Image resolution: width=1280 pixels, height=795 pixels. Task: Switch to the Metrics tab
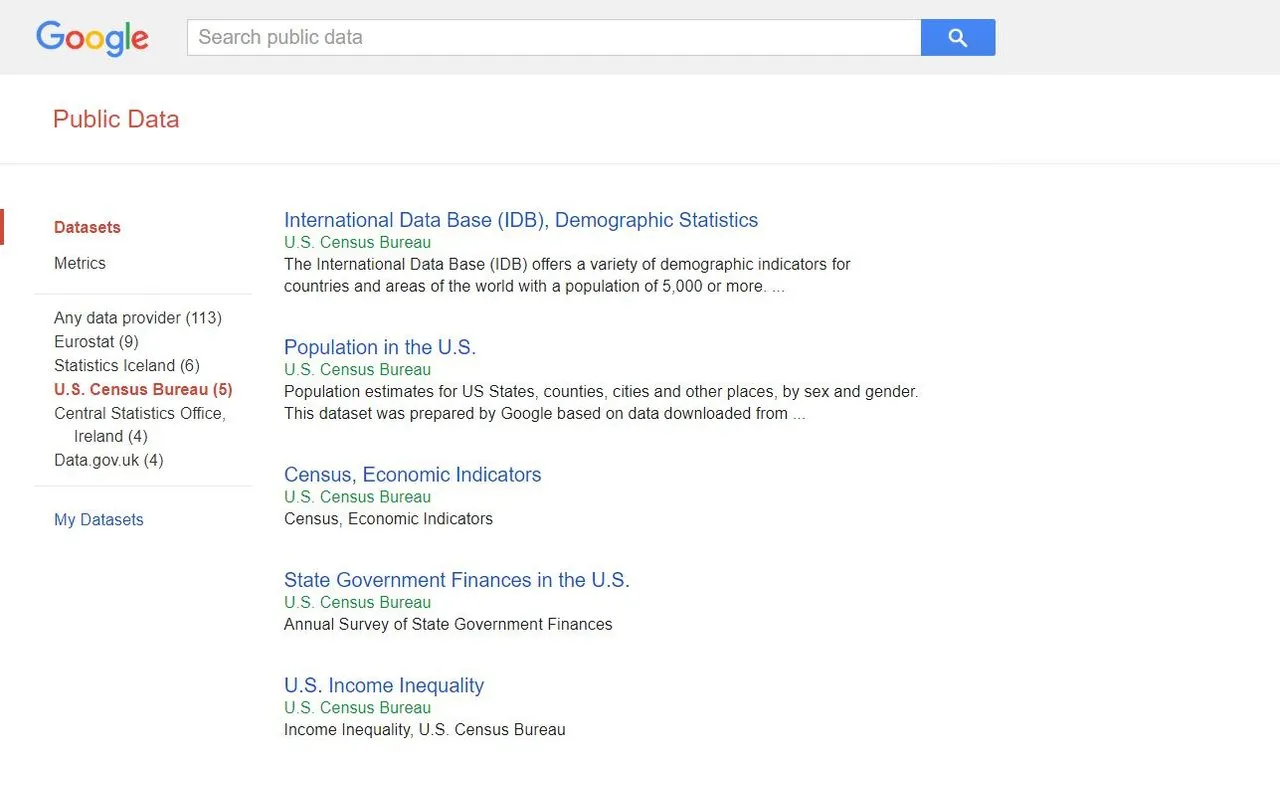coord(80,263)
